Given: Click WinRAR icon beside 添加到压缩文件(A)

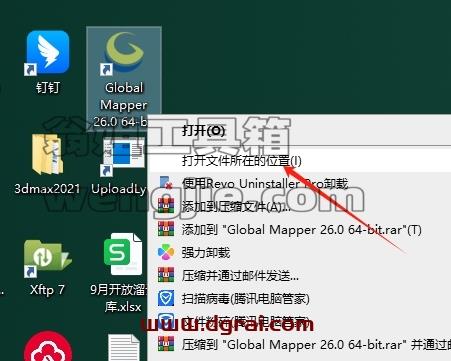Looking at the screenshot, I should pyautogui.click(x=166, y=206).
